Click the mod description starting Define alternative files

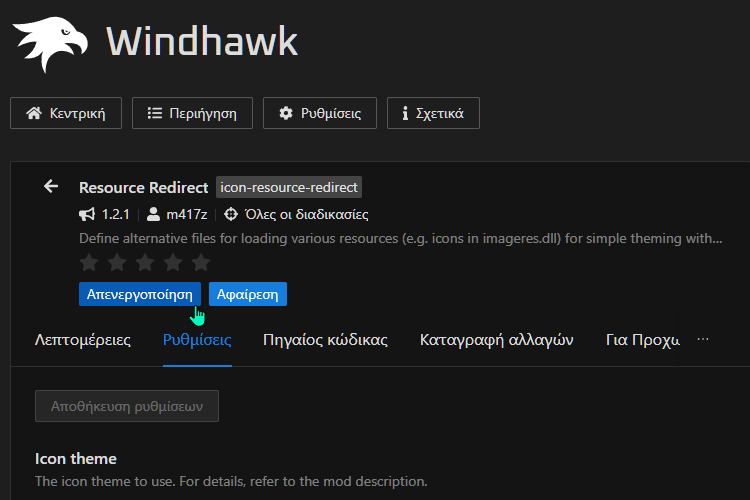pos(401,238)
